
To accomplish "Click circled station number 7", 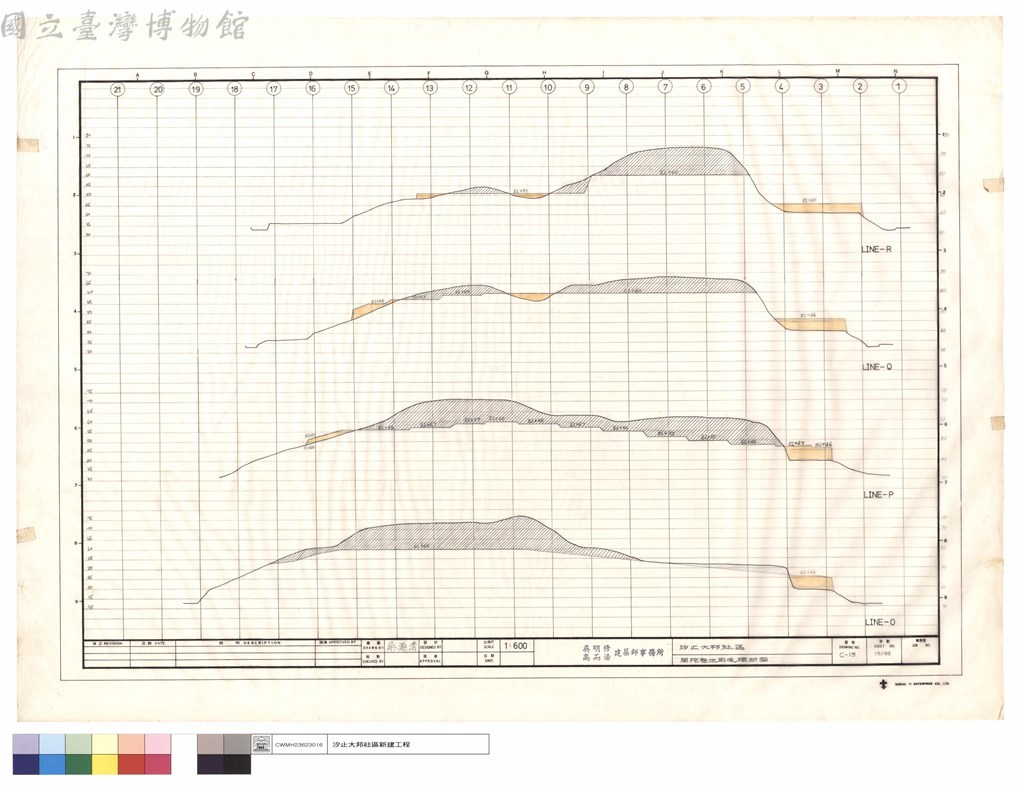I will click(665, 86).
